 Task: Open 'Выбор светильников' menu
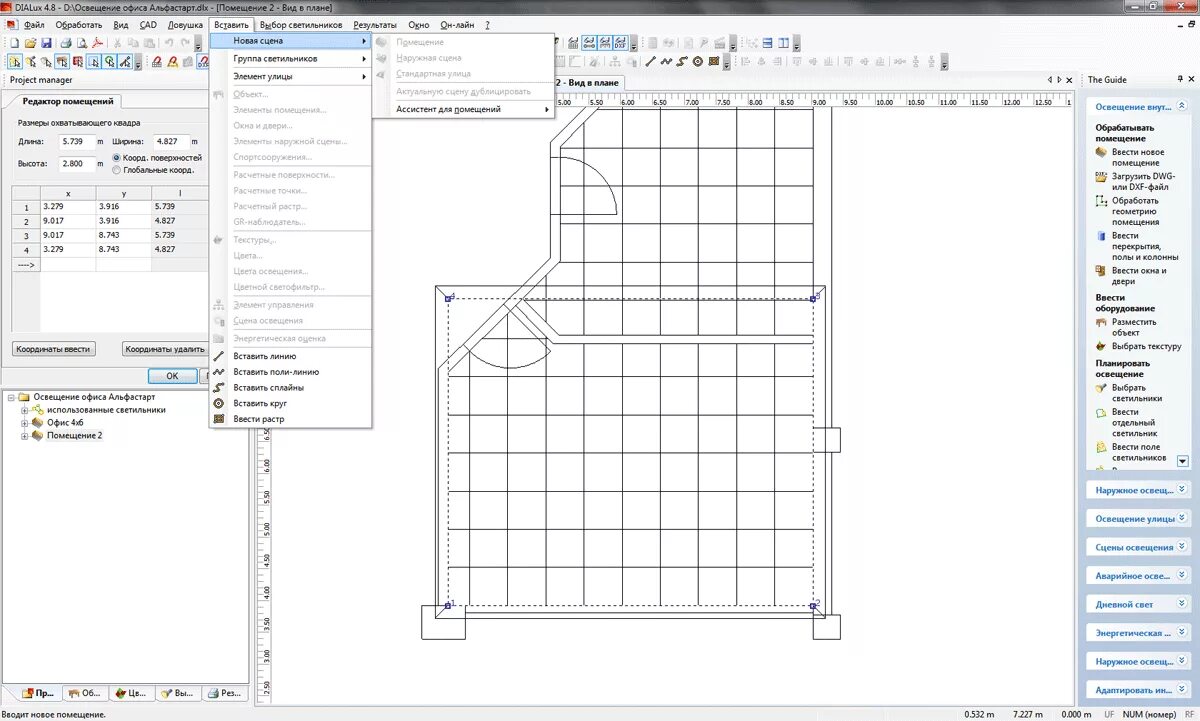300,24
